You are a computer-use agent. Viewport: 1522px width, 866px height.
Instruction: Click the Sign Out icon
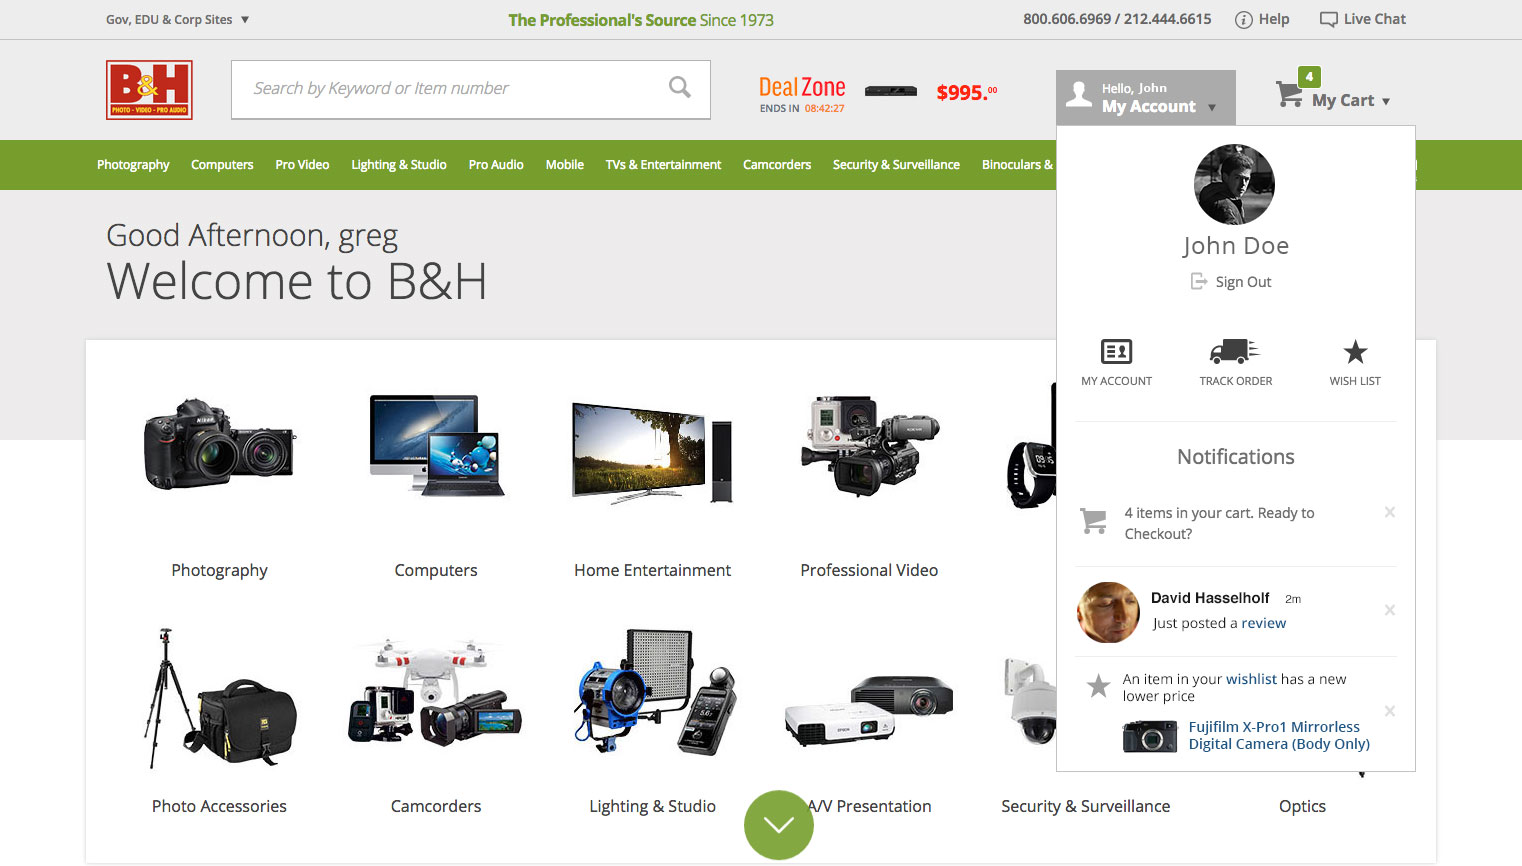[1198, 282]
